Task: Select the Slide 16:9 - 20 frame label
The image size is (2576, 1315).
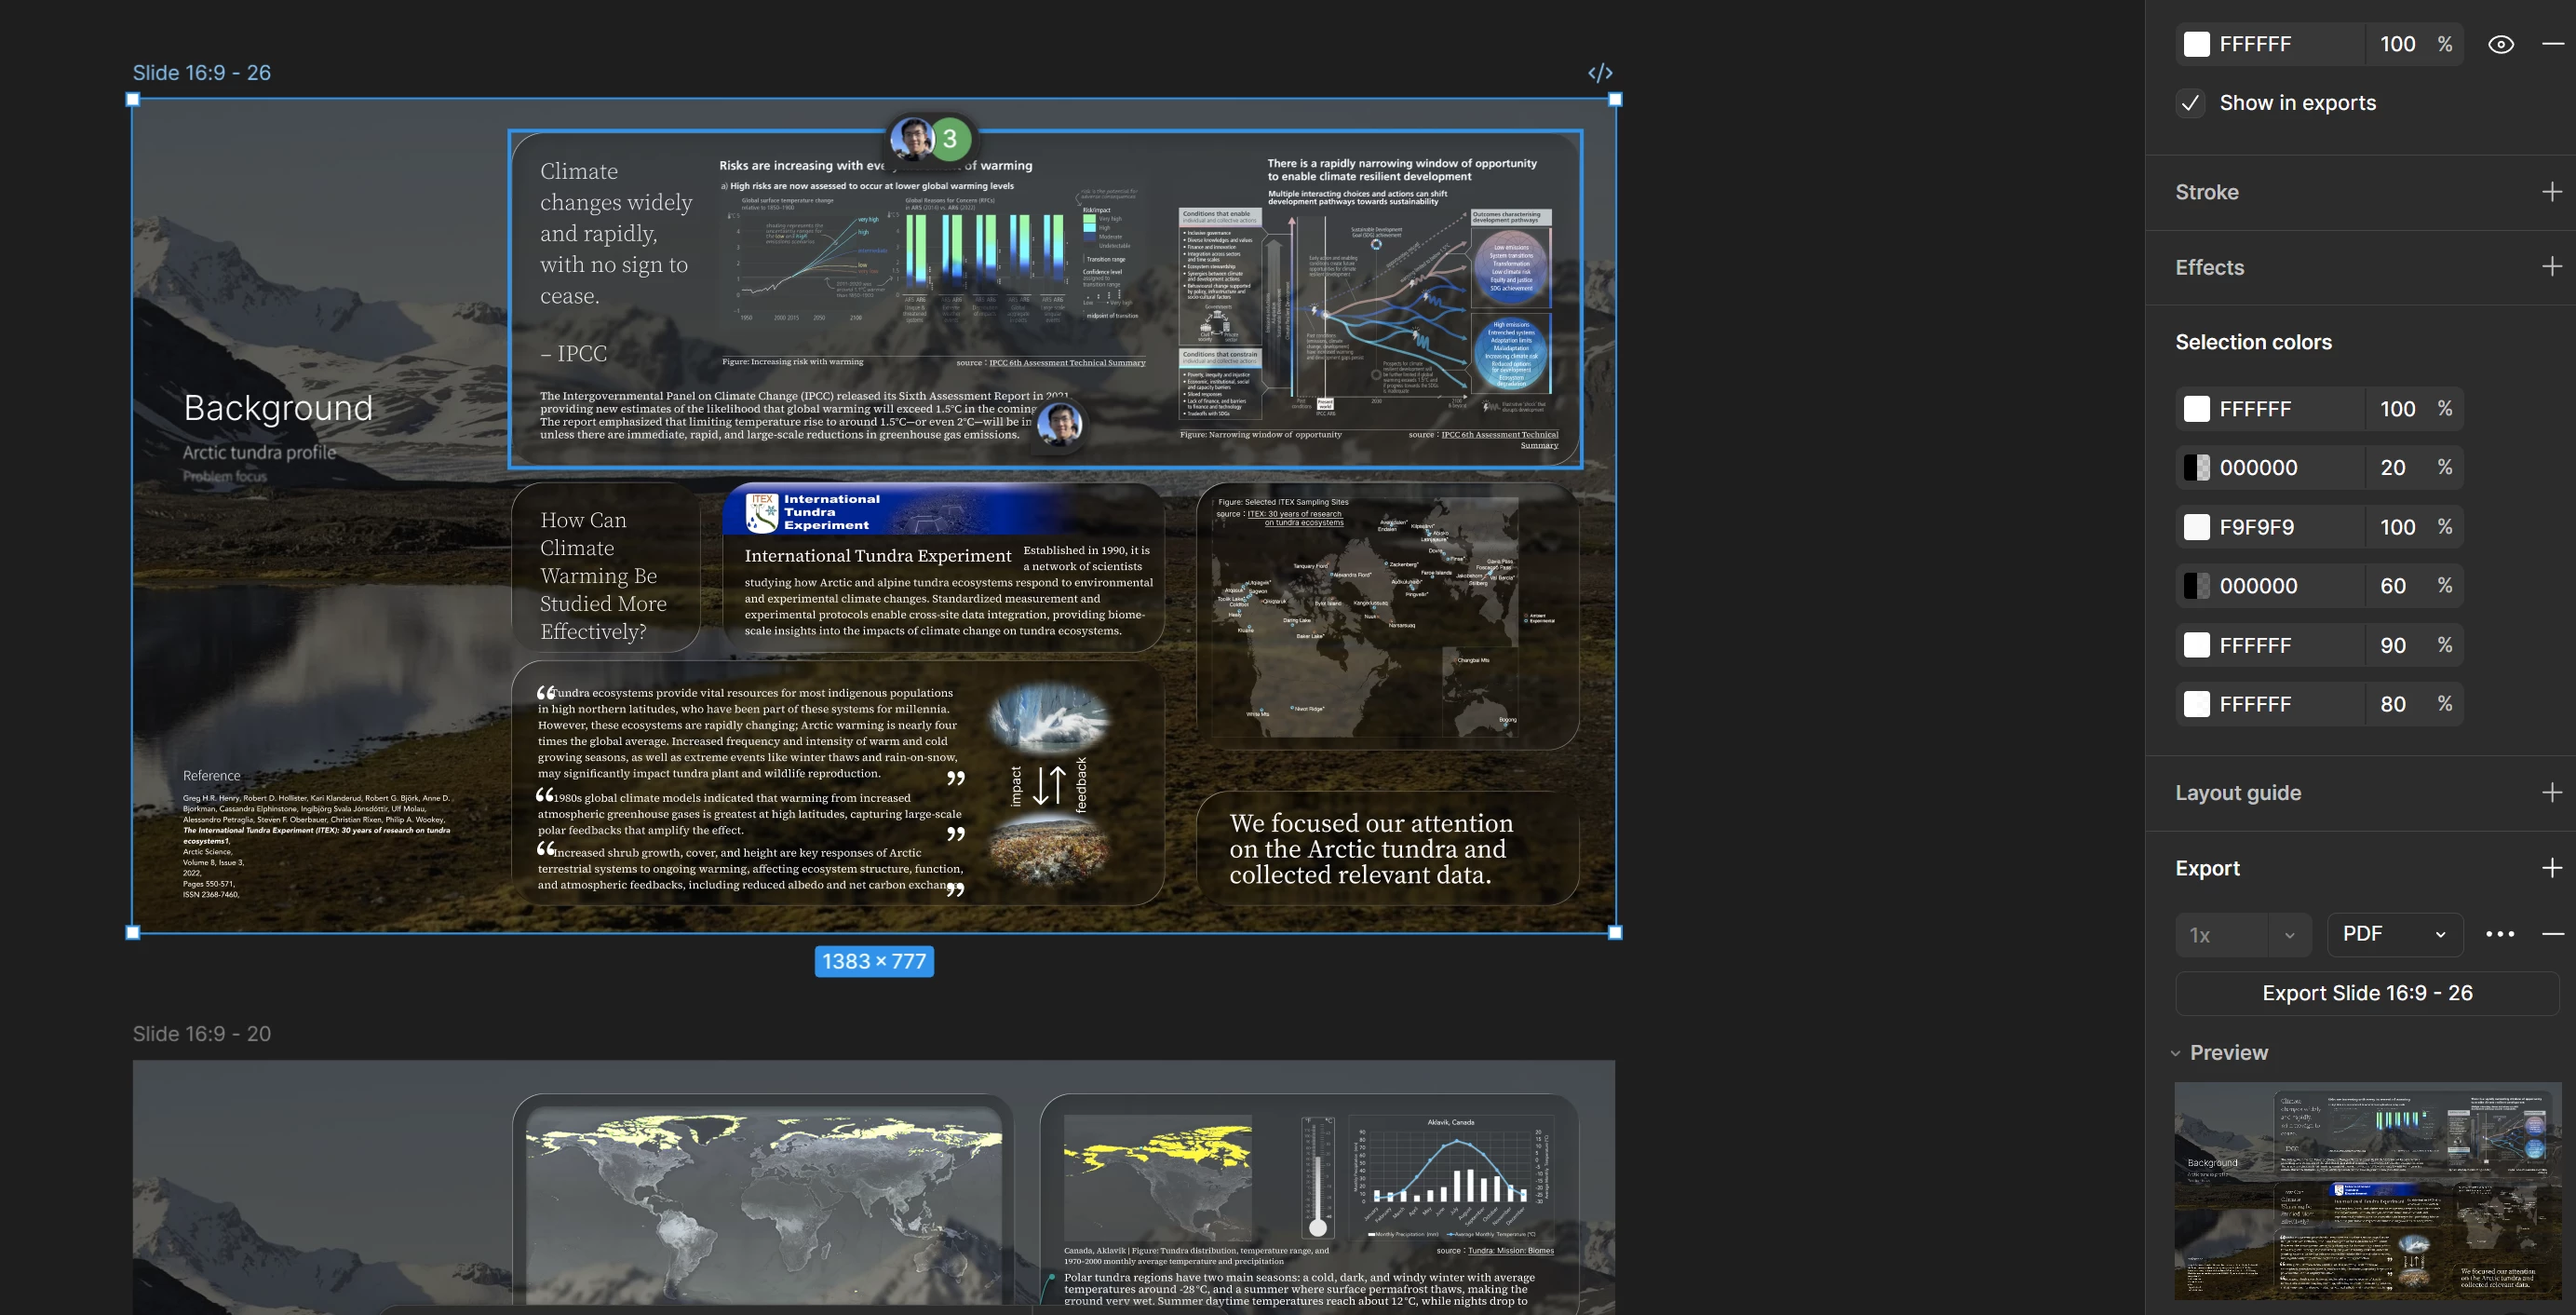Action: [202, 1034]
